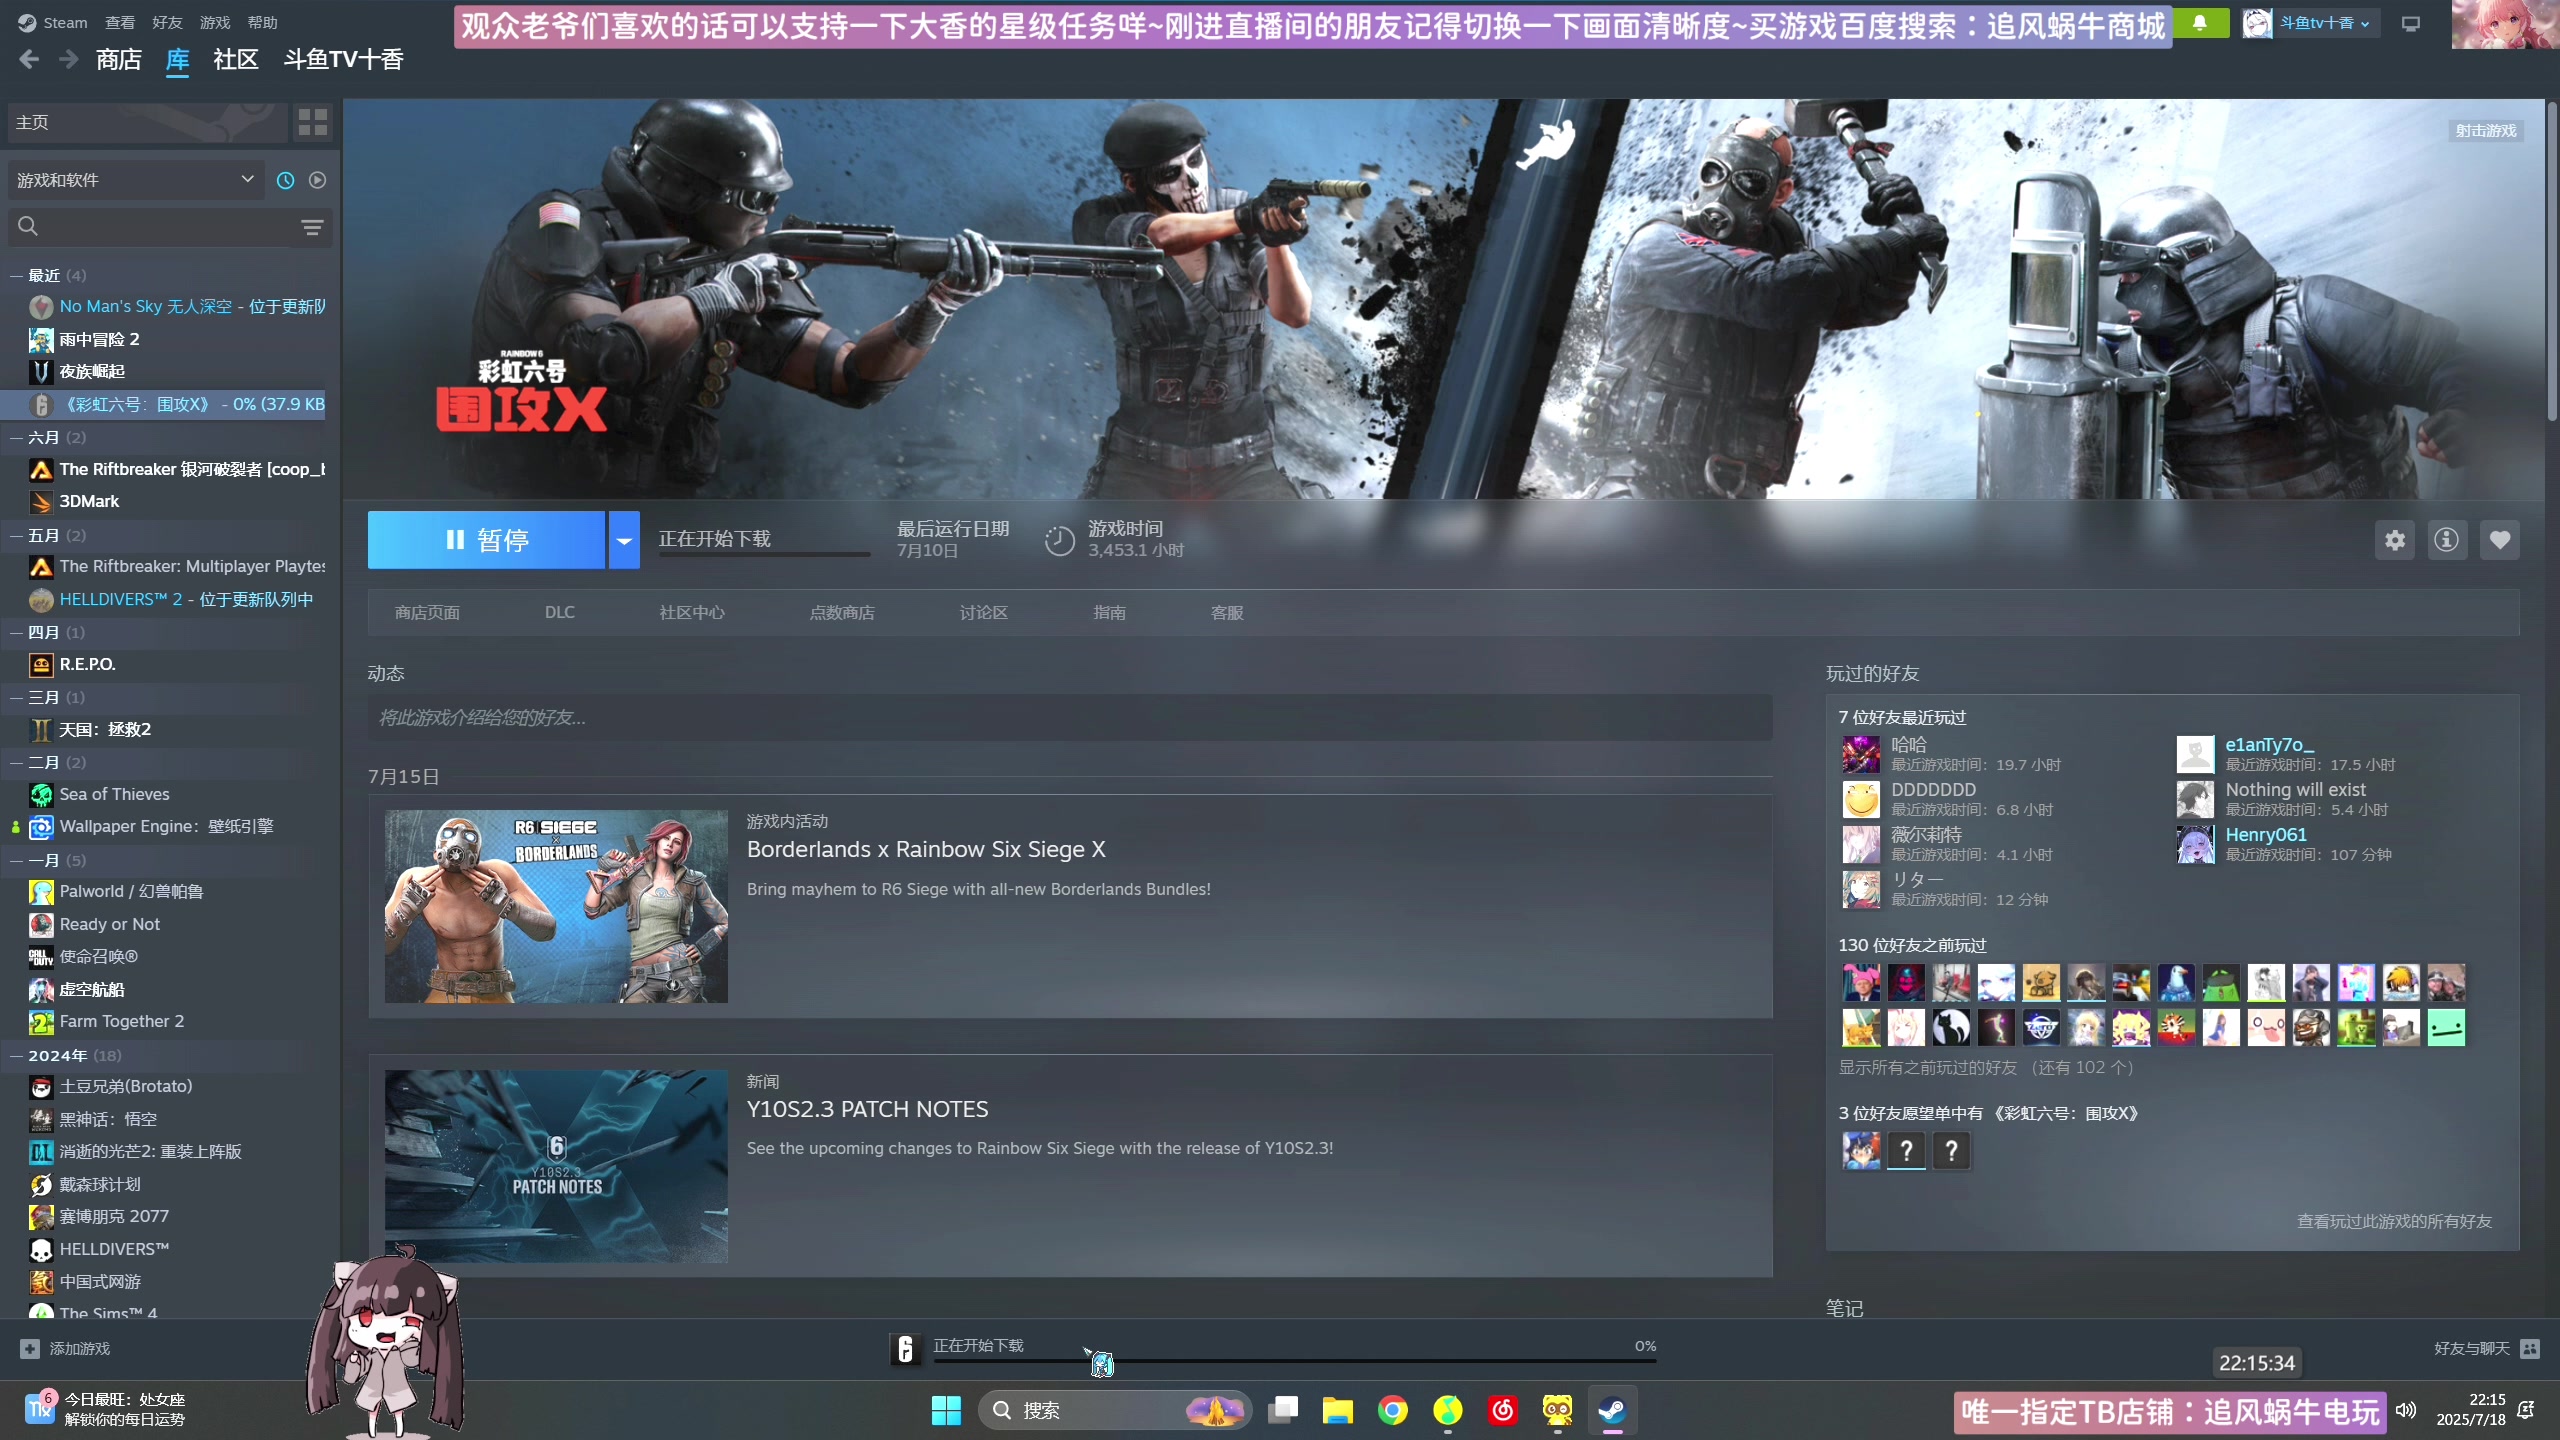Select No Man's Sky in library

click(178, 306)
